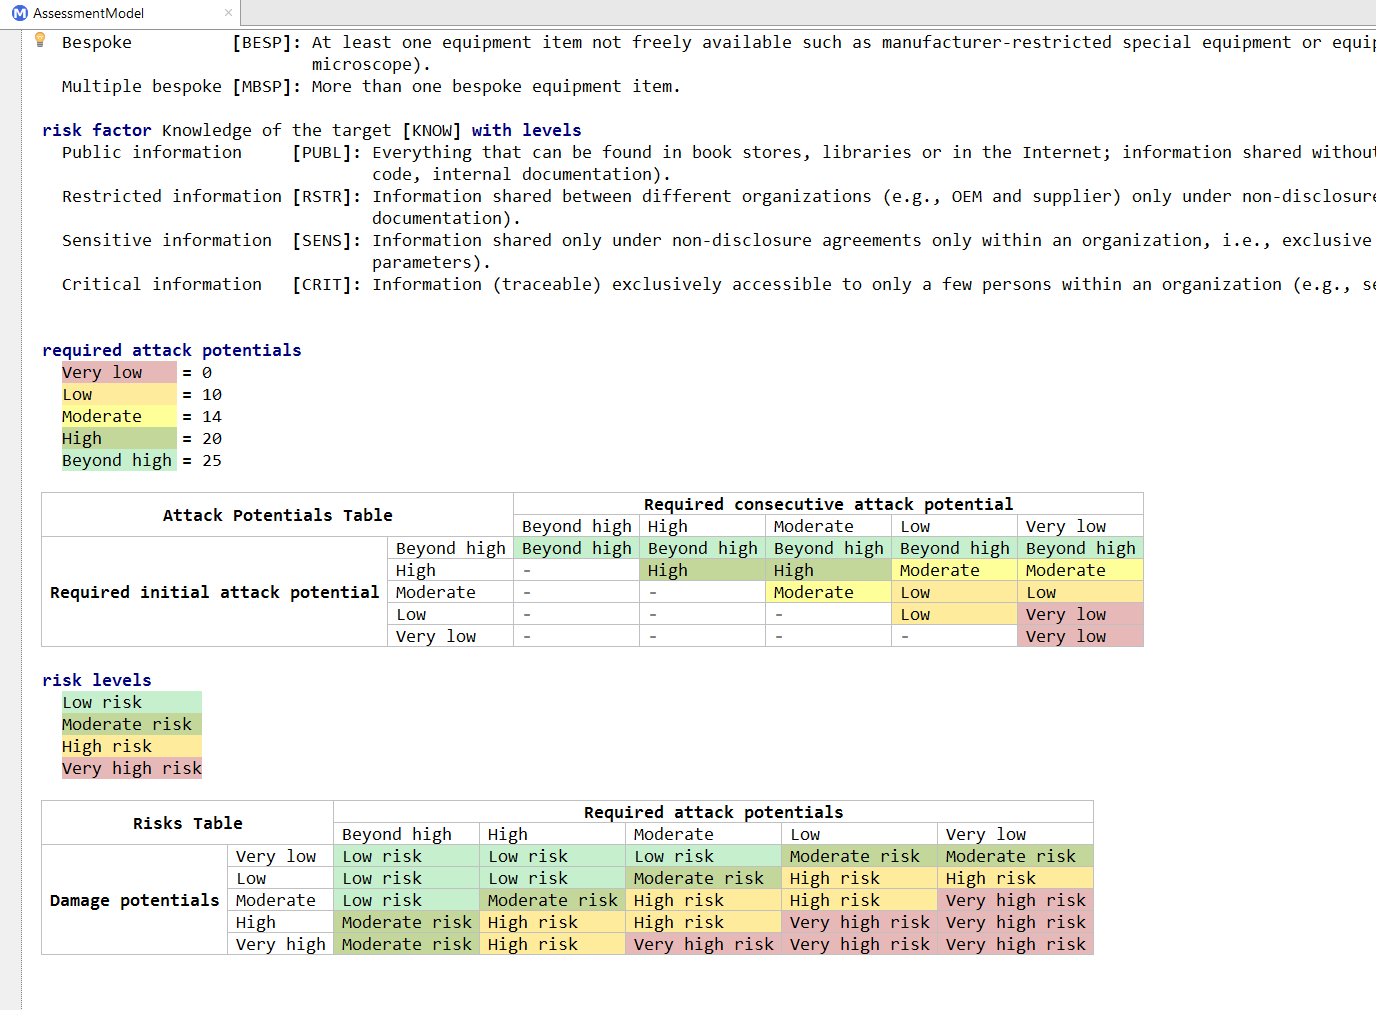Image resolution: width=1376 pixels, height=1010 pixels.
Task: Click the red 'Very high risk' legend entry
Action: (x=131, y=768)
